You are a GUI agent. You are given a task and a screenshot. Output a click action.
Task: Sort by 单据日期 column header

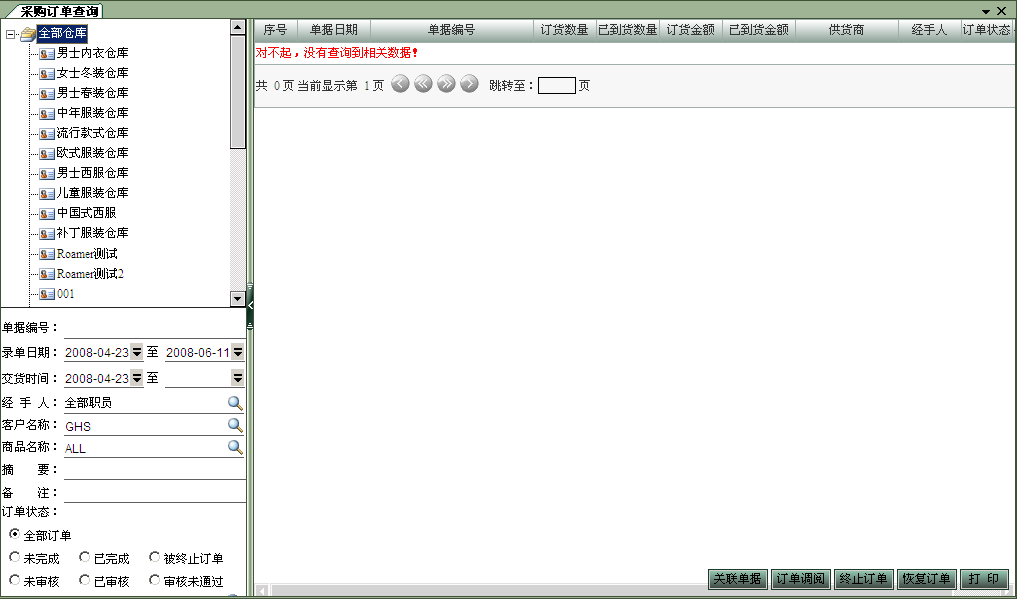pos(333,30)
